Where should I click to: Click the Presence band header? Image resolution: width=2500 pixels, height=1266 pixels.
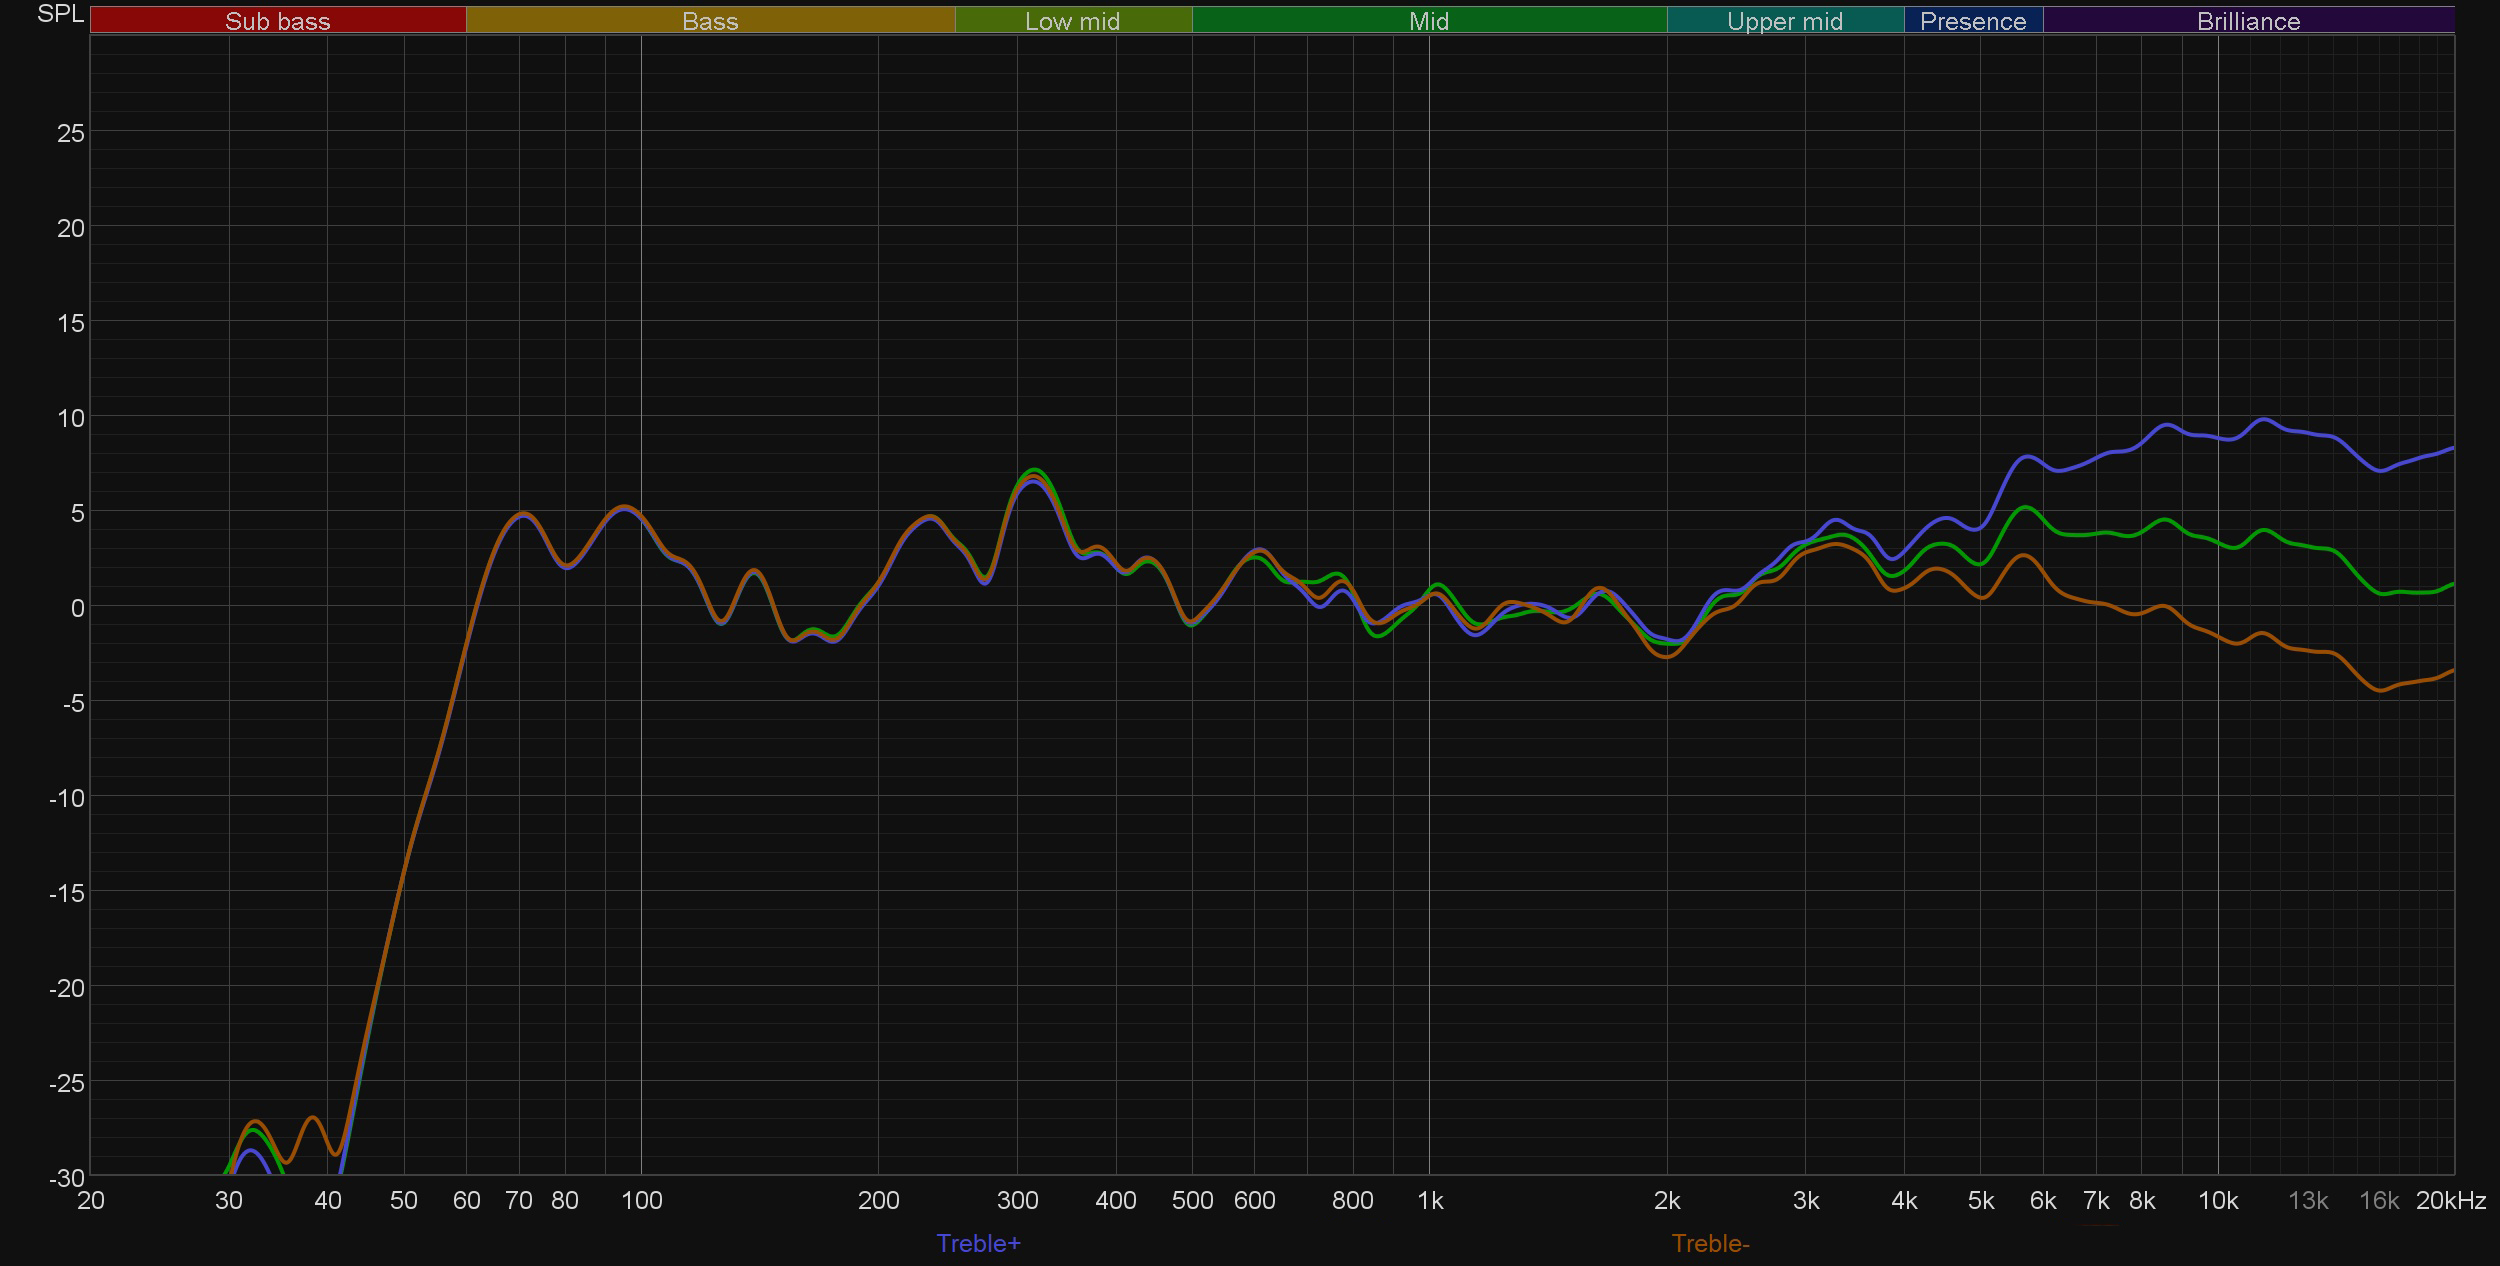[x=1973, y=21]
